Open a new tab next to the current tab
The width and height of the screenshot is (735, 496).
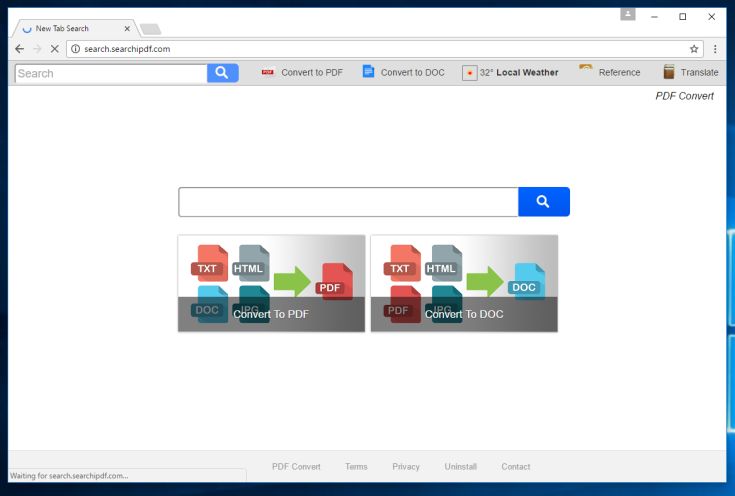(150, 29)
